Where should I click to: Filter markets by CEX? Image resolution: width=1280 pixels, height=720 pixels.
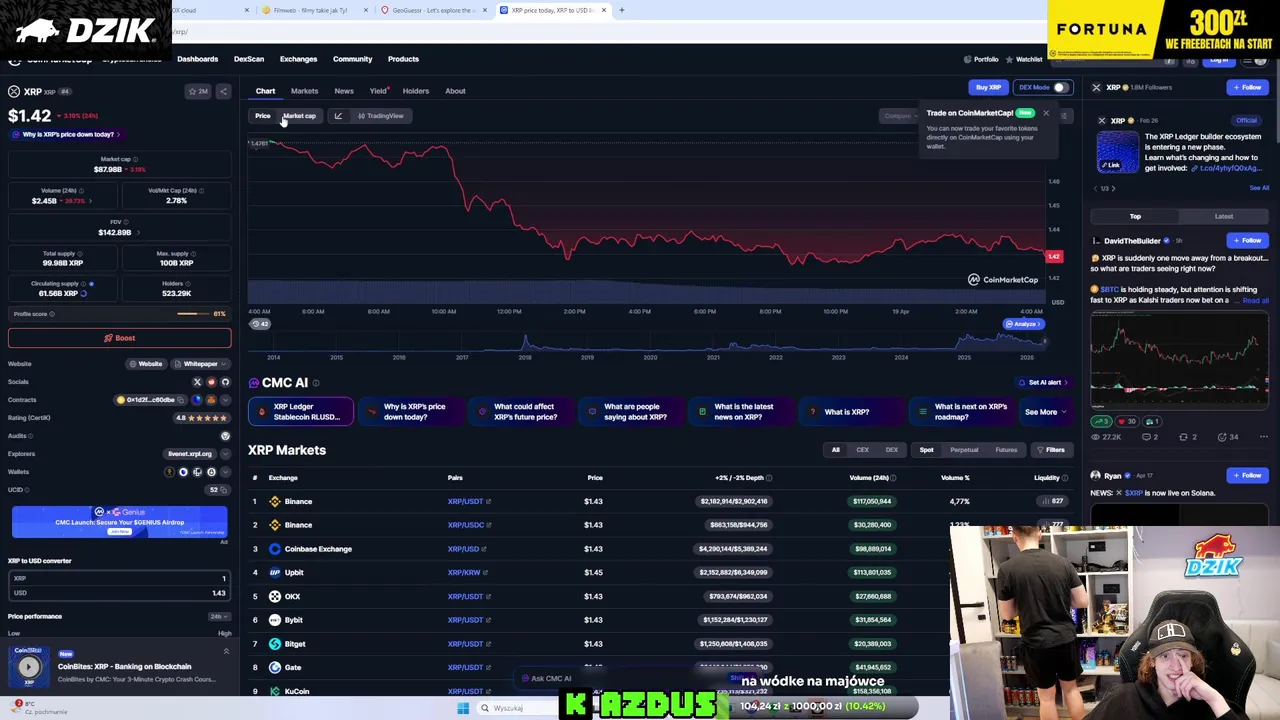point(863,450)
